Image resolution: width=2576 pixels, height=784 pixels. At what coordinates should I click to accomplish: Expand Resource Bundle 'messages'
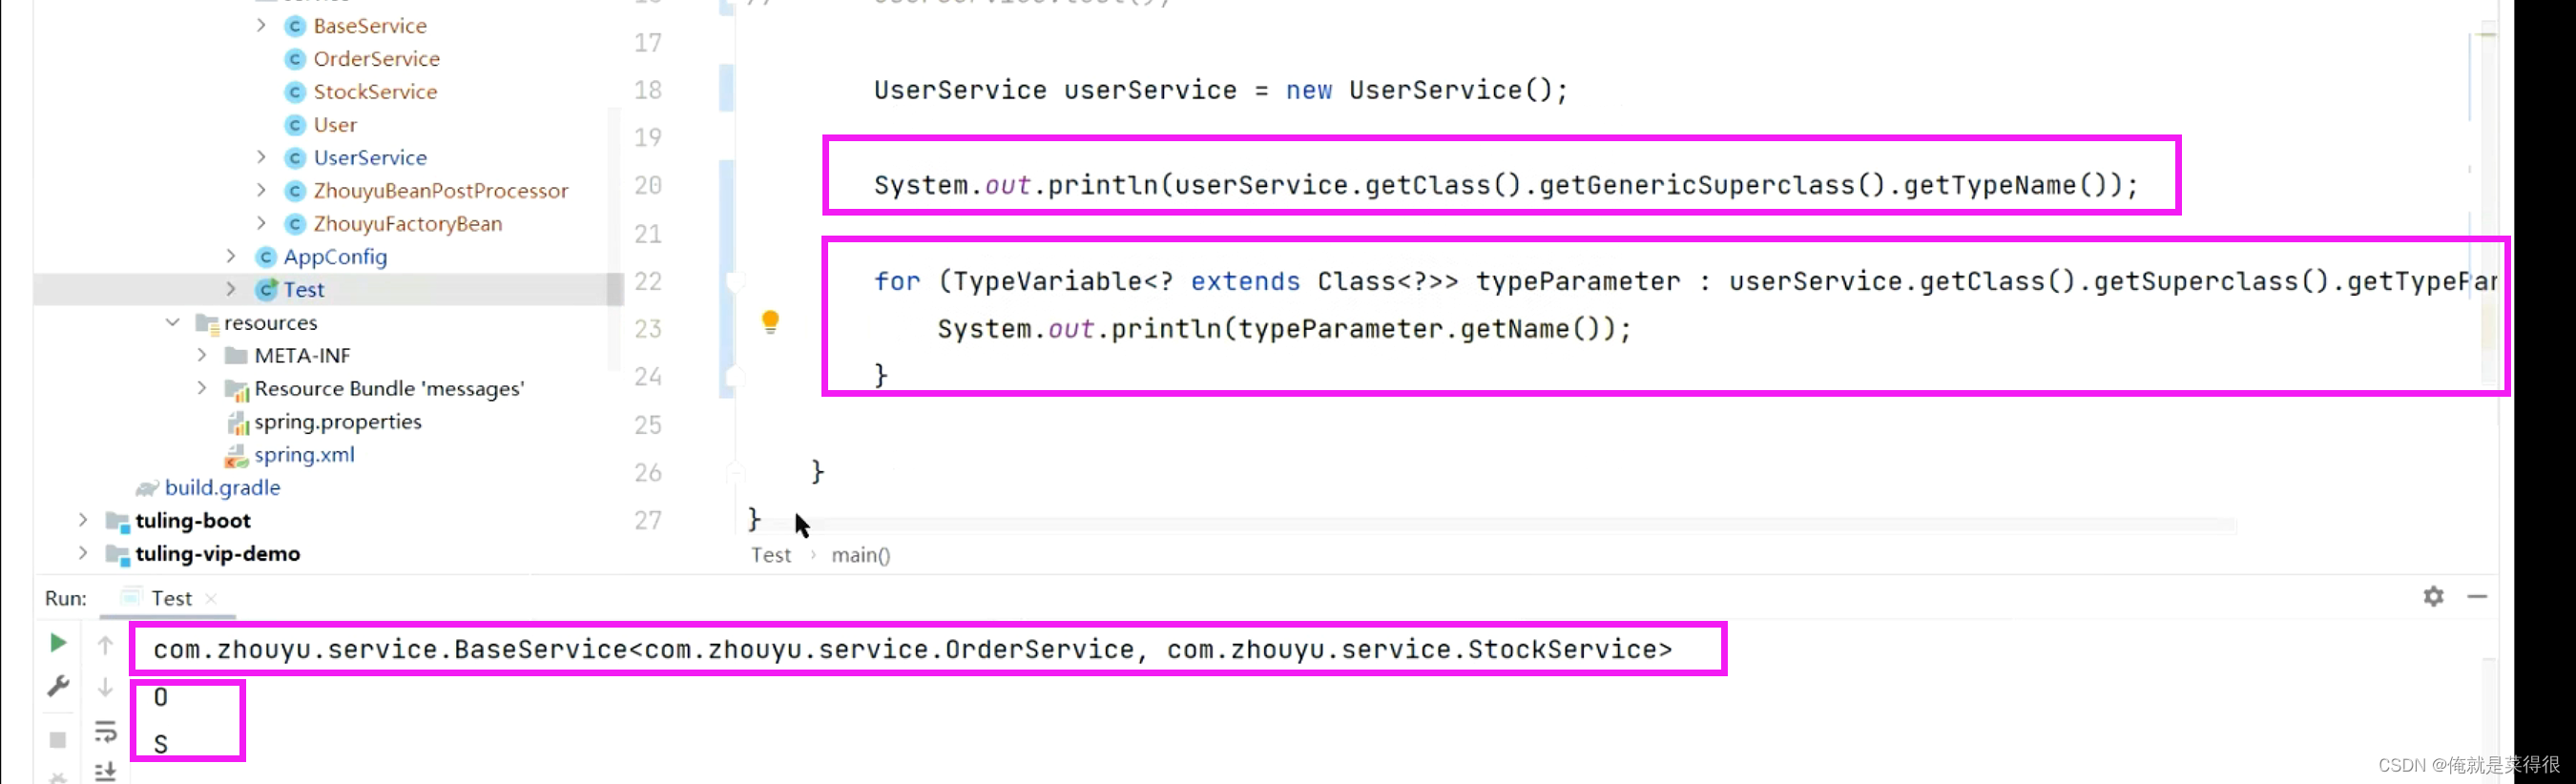(x=202, y=388)
